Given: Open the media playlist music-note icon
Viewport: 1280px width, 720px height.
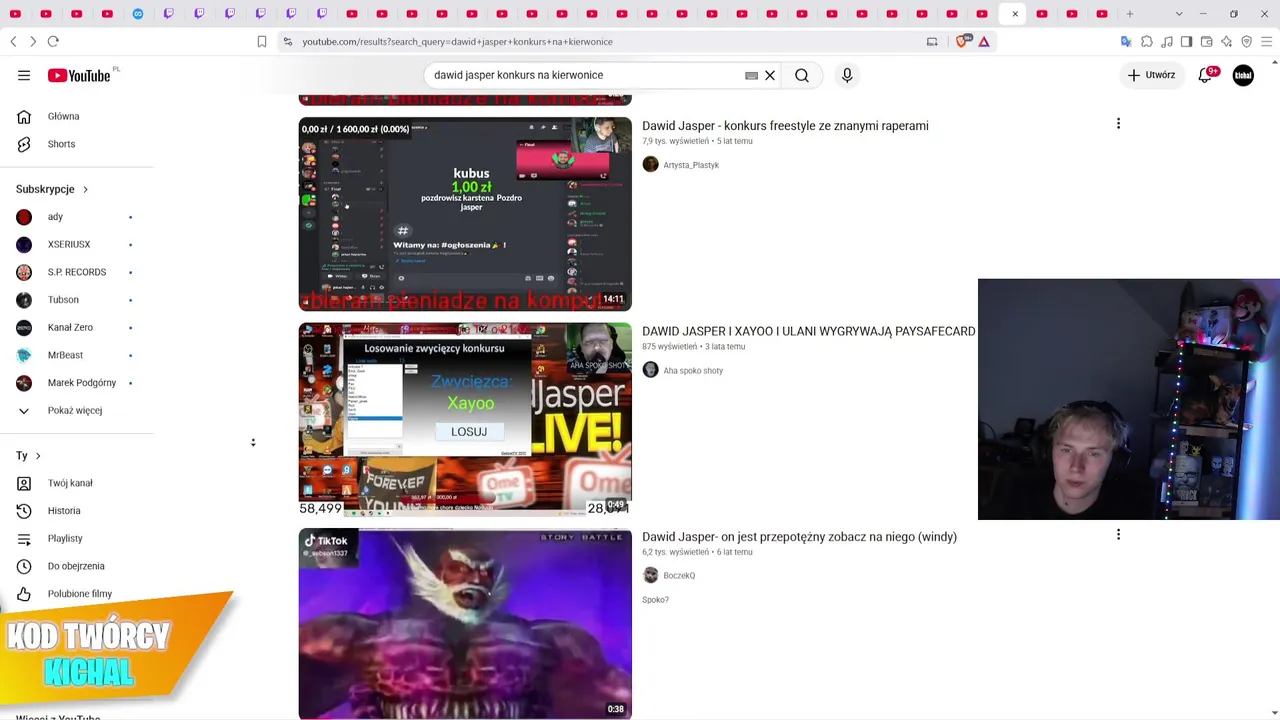Looking at the screenshot, I should (1166, 41).
